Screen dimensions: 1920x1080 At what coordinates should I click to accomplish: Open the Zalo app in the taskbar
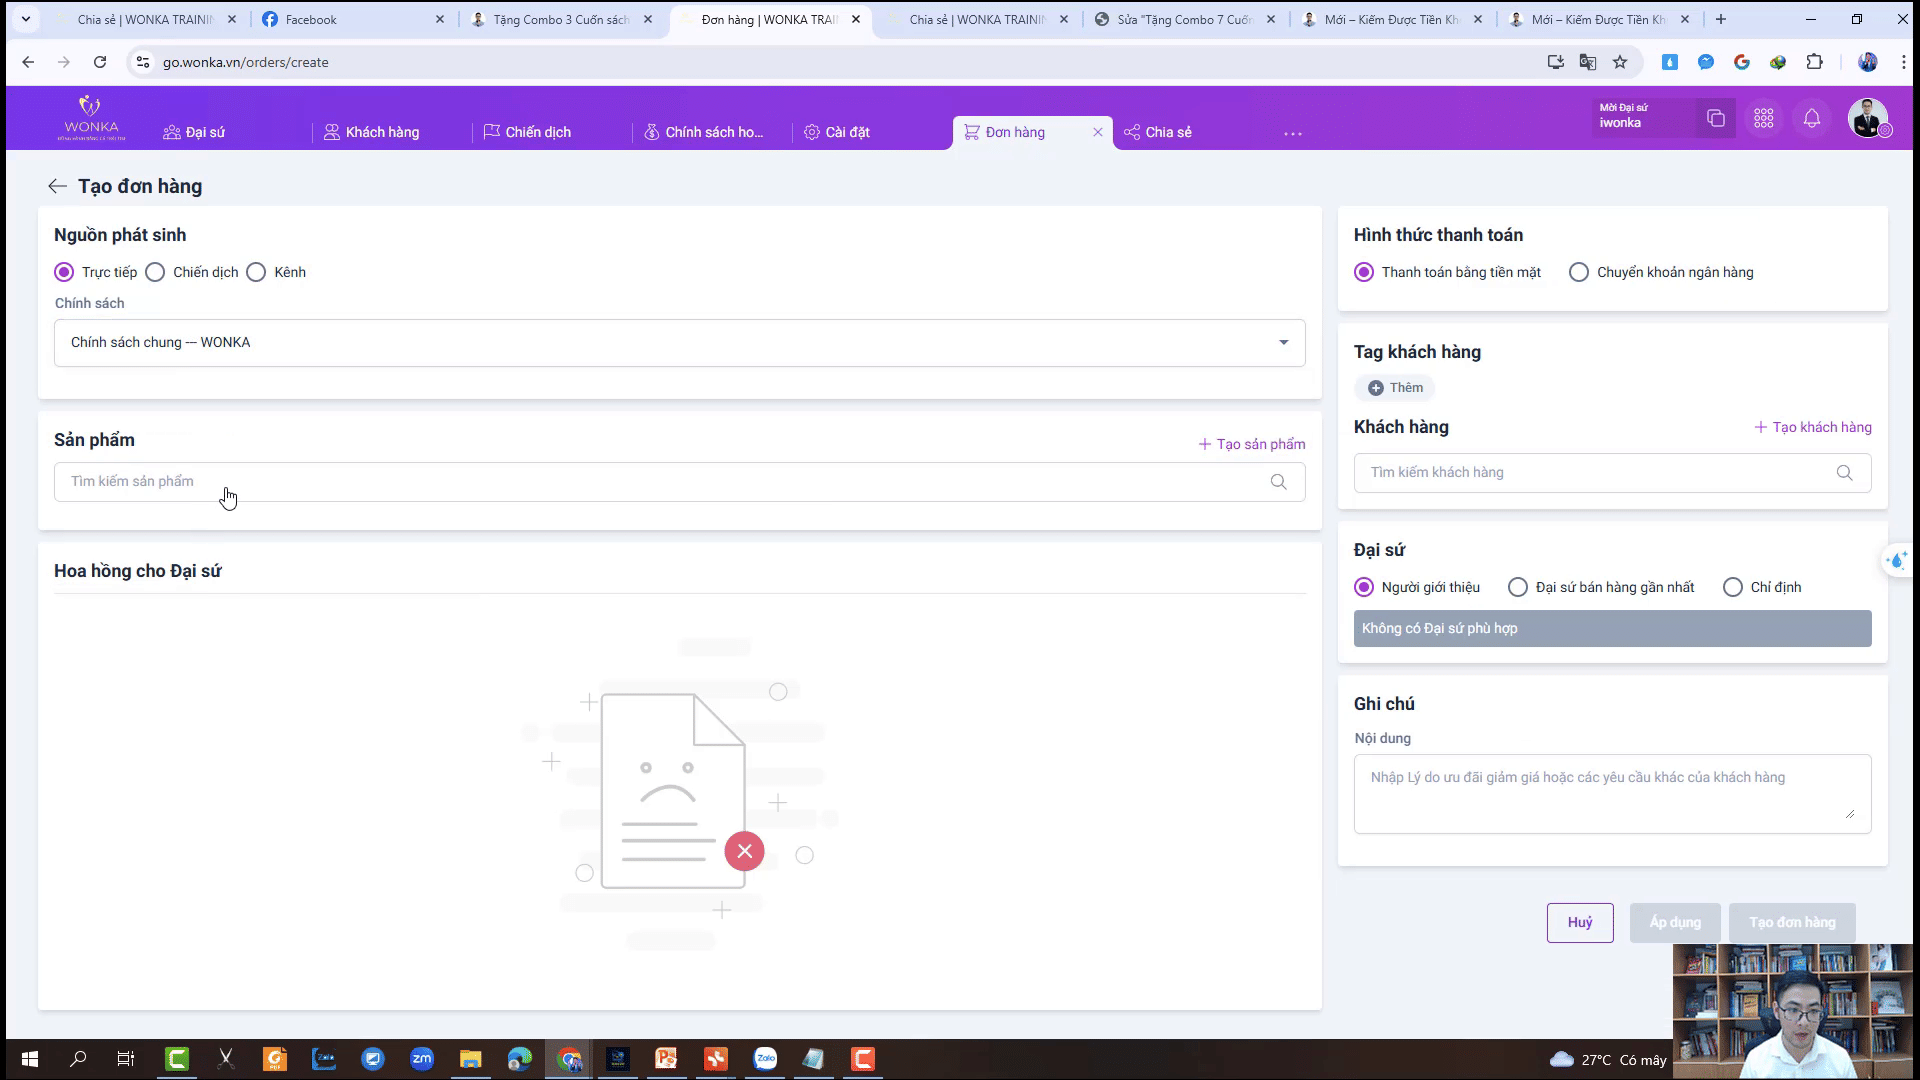point(765,1059)
